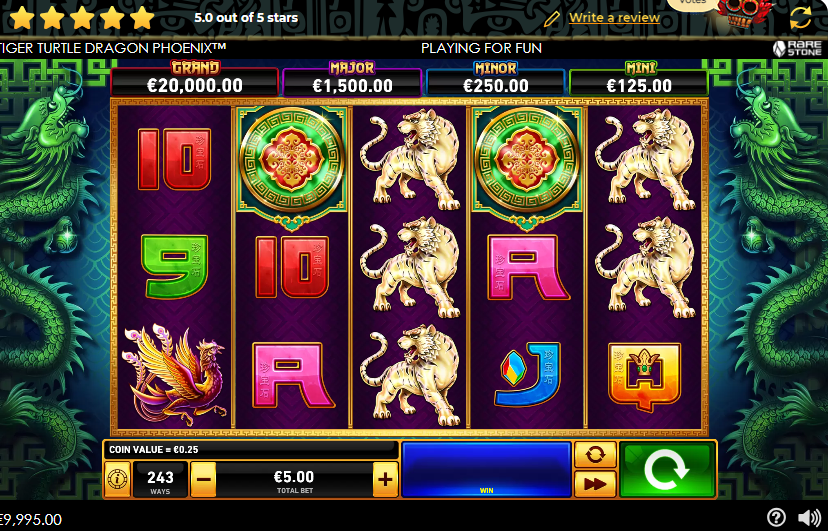The height and width of the screenshot is (531, 828).
Task: Open the help question mark icon
Action: 776,517
